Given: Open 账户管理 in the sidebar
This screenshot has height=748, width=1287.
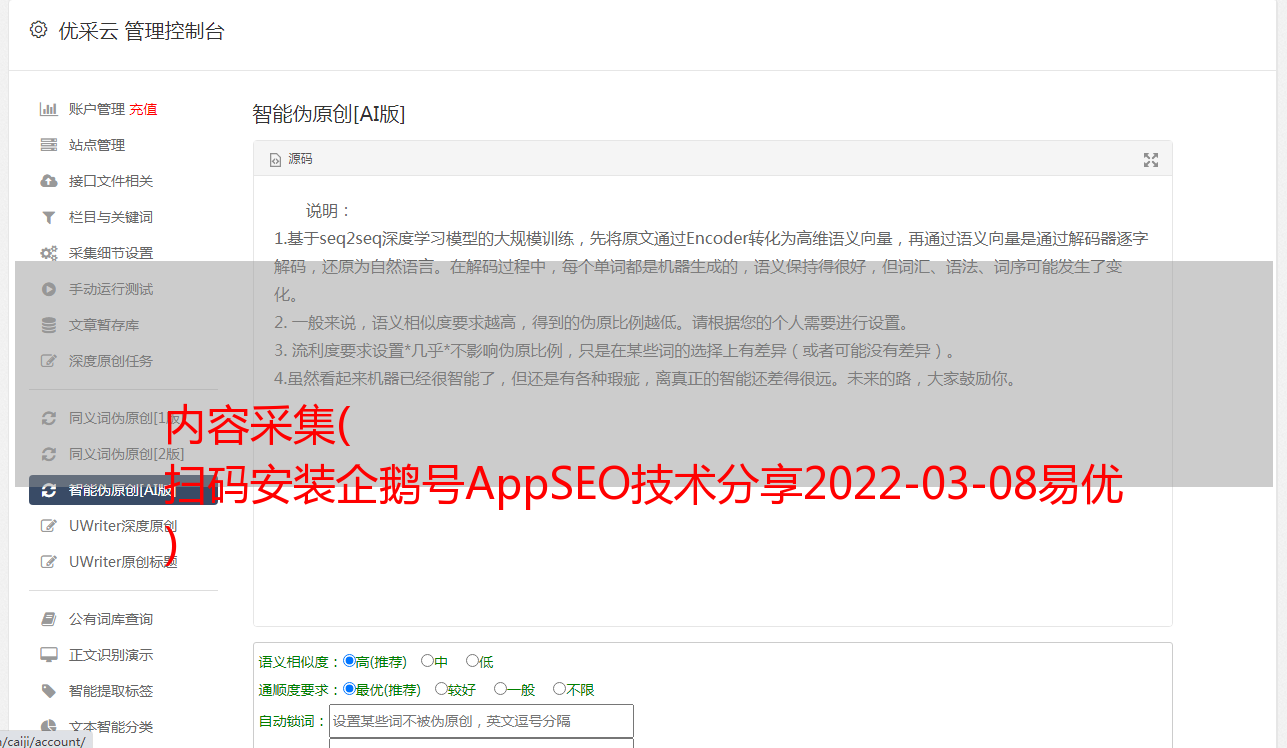Looking at the screenshot, I should (97, 109).
